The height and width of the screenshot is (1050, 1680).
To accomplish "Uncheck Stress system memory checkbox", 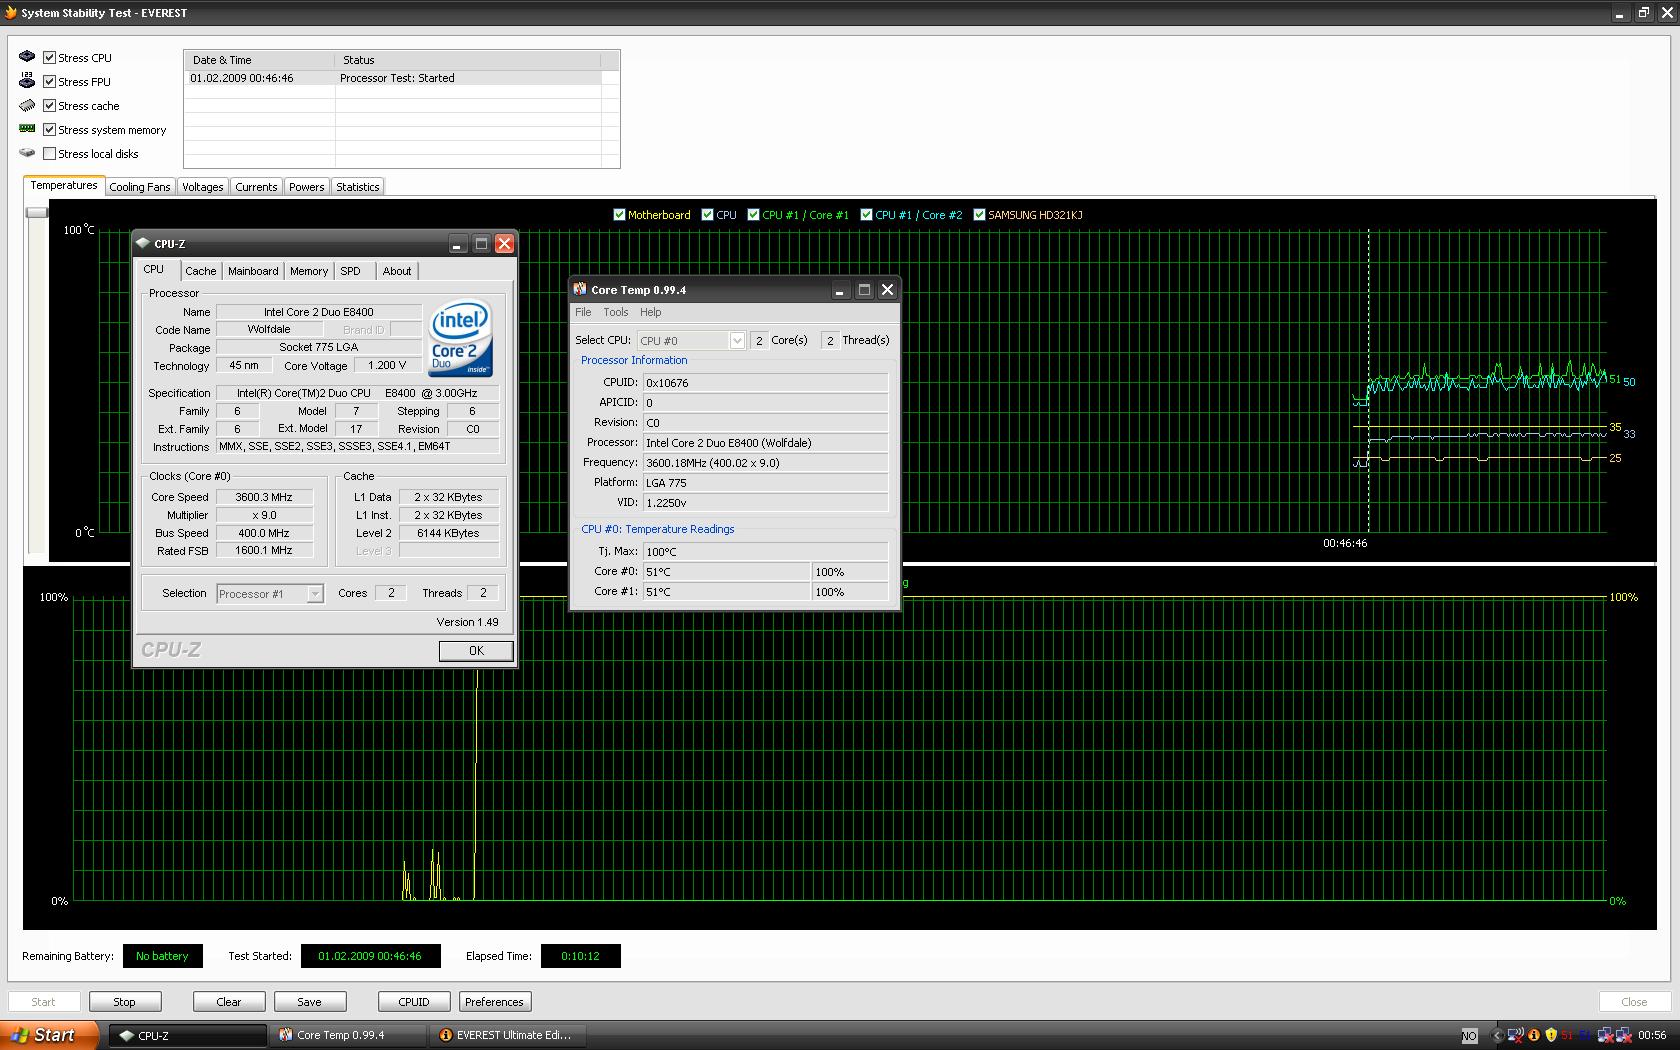I will coord(49,129).
